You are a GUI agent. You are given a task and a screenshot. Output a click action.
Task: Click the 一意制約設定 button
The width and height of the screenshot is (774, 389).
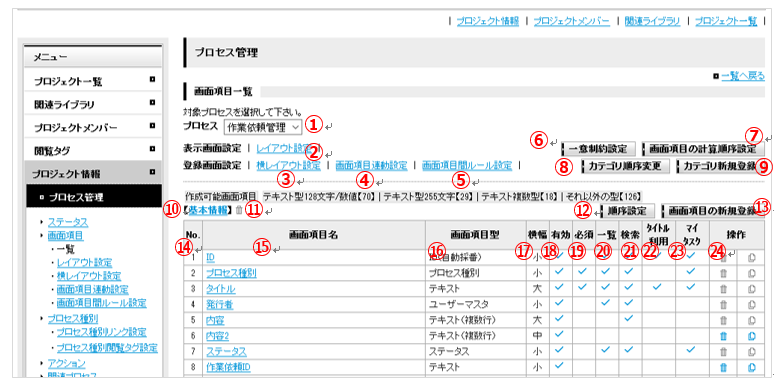[598, 148]
